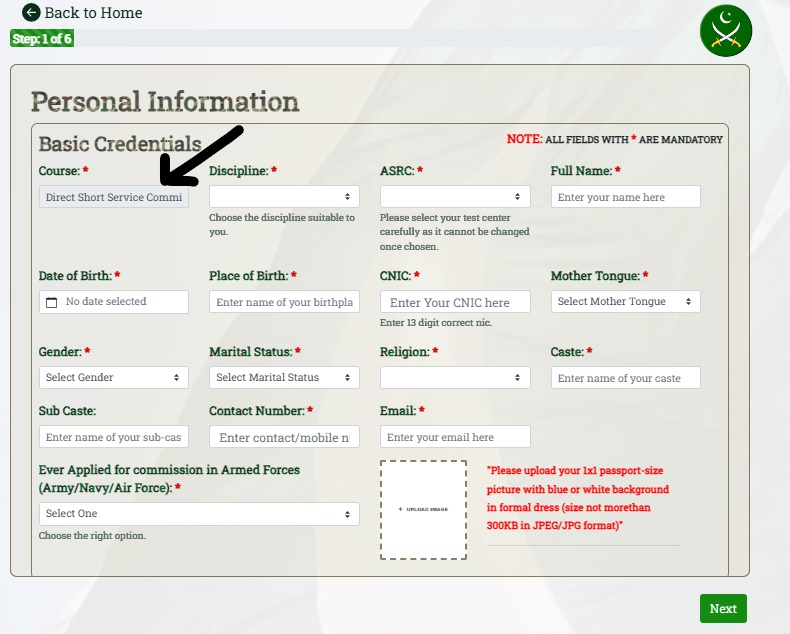Viewport: 790px width, 634px height.
Task: Pick a date in the Date of Birth field
Action: point(114,302)
